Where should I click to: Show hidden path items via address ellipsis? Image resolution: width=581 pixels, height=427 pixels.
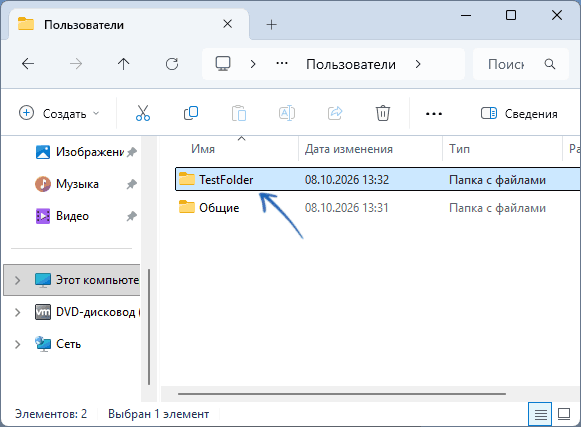pos(282,64)
